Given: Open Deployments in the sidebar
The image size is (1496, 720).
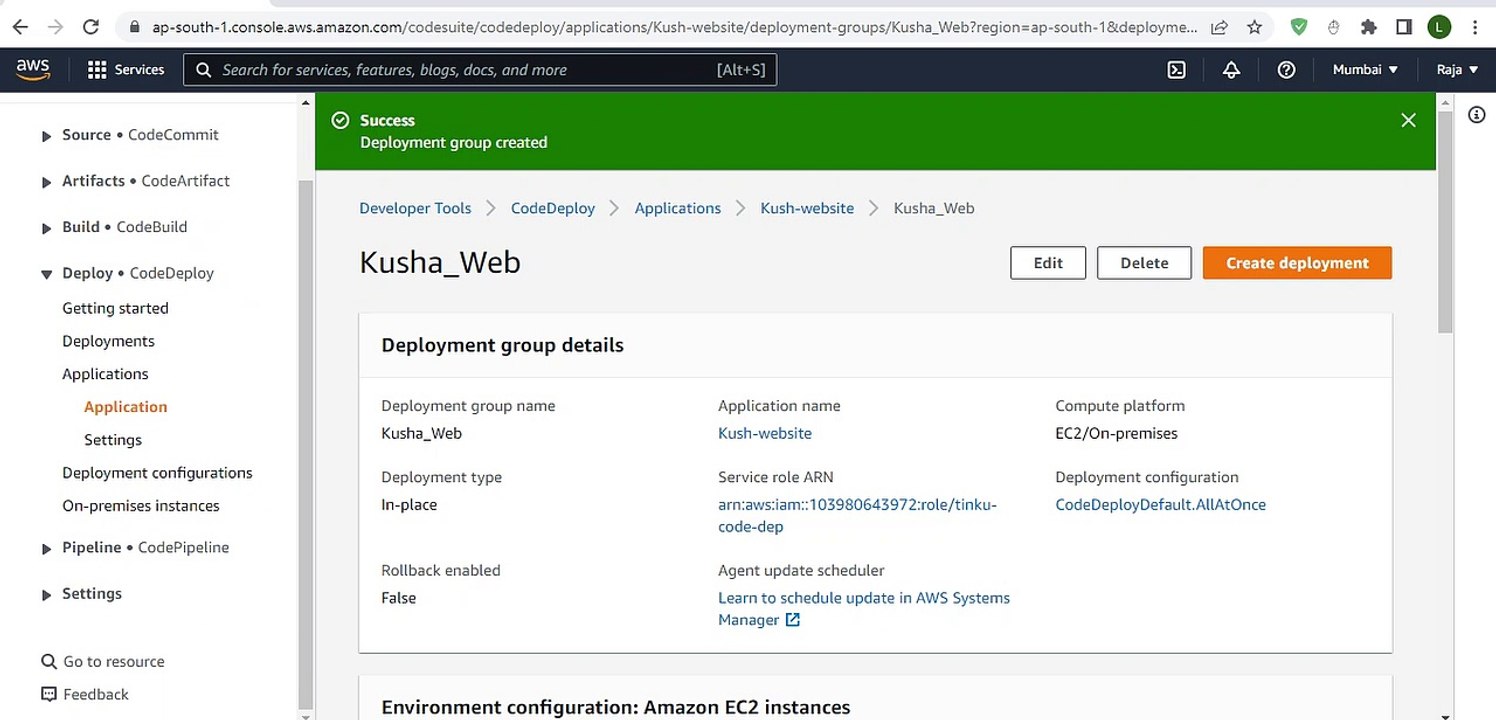Looking at the screenshot, I should pos(108,341).
